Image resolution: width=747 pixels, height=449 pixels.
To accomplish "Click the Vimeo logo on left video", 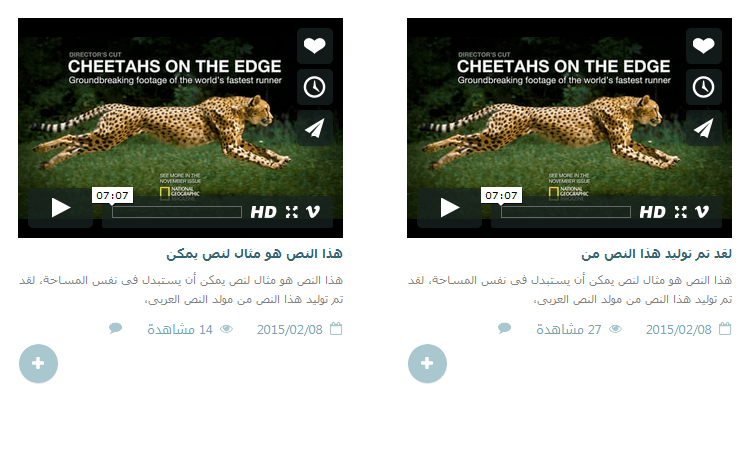I will (313, 212).
